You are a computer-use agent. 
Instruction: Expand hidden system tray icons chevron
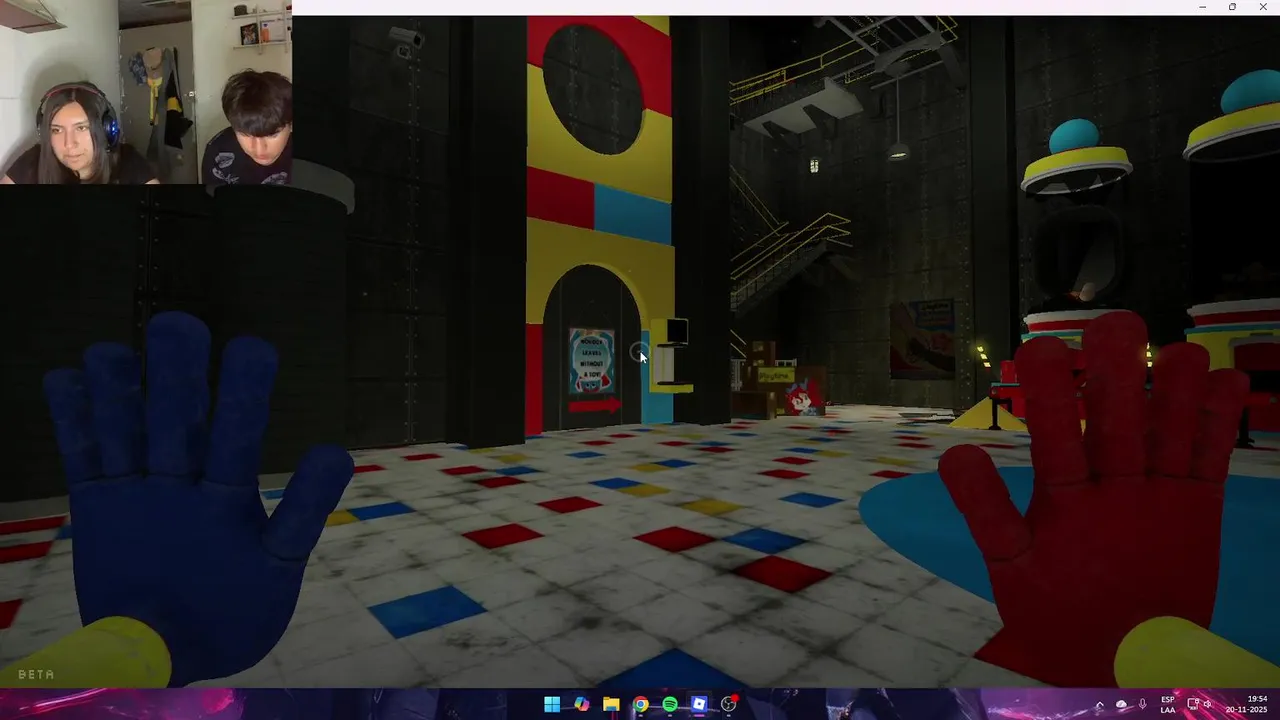1100,705
